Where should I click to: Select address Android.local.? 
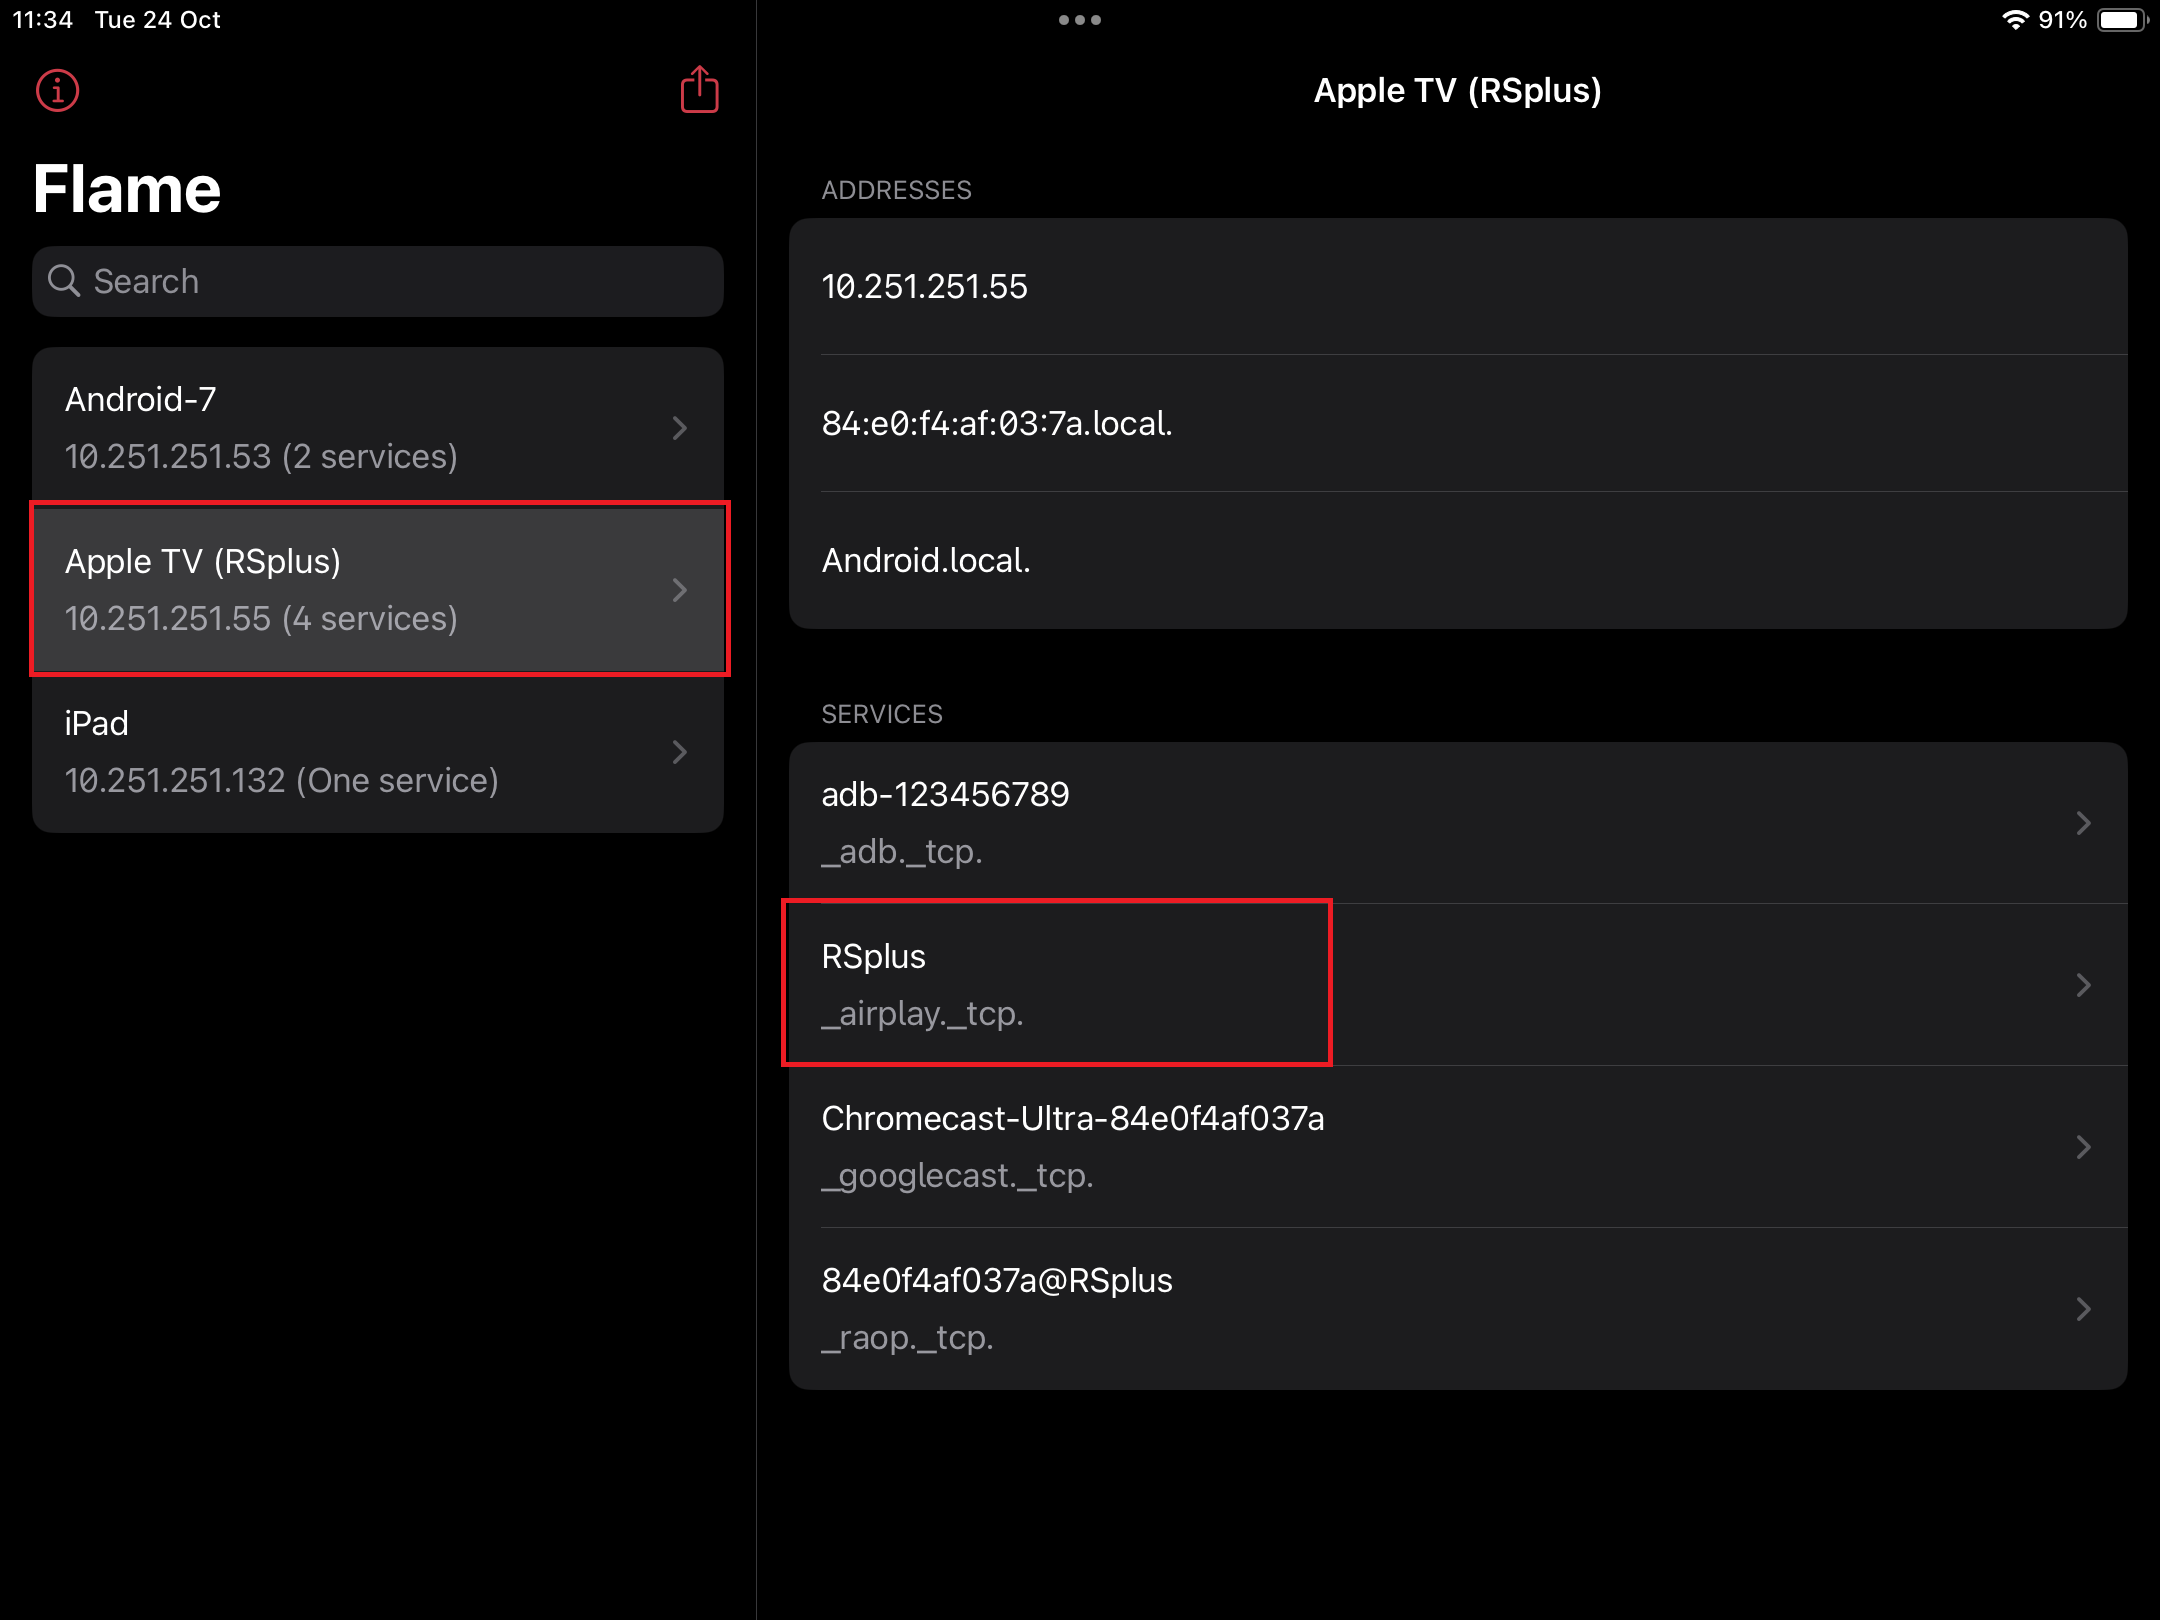point(1457,560)
